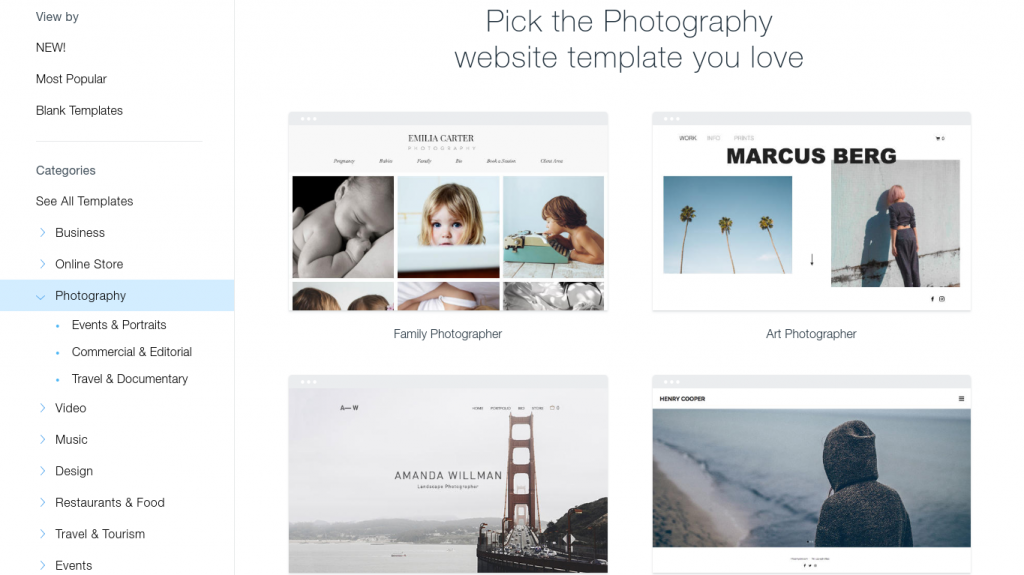
Task: Show the NEW! templates
Action: 51,48
